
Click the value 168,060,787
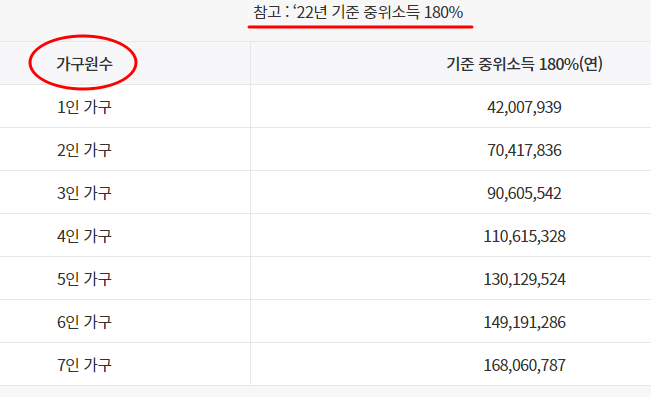[524, 365]
